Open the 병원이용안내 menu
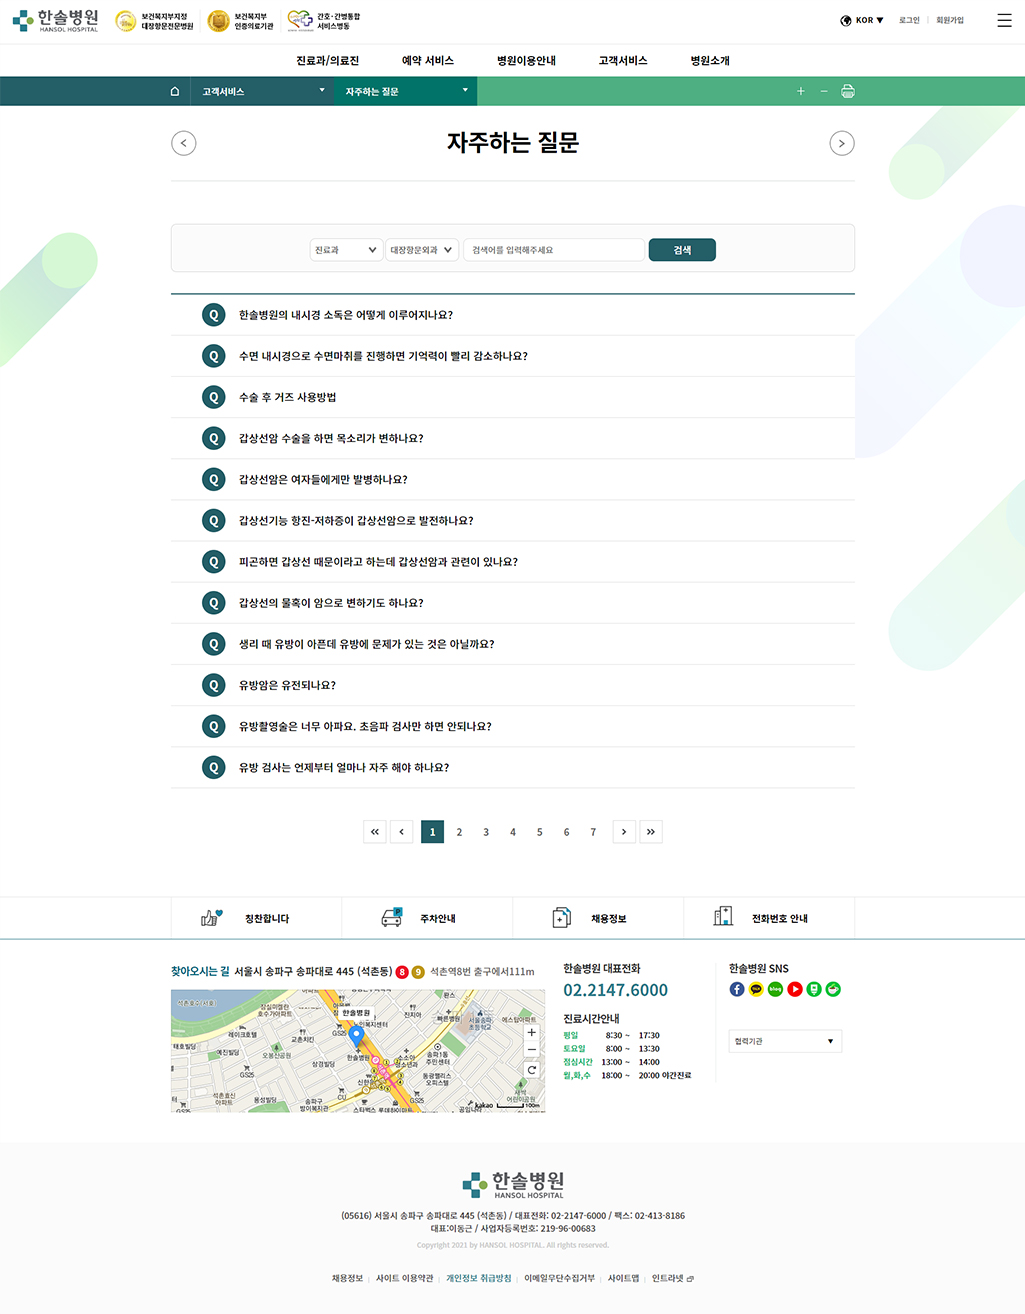The width and height of the screenshot is (1025, 1314). point(526,61)
